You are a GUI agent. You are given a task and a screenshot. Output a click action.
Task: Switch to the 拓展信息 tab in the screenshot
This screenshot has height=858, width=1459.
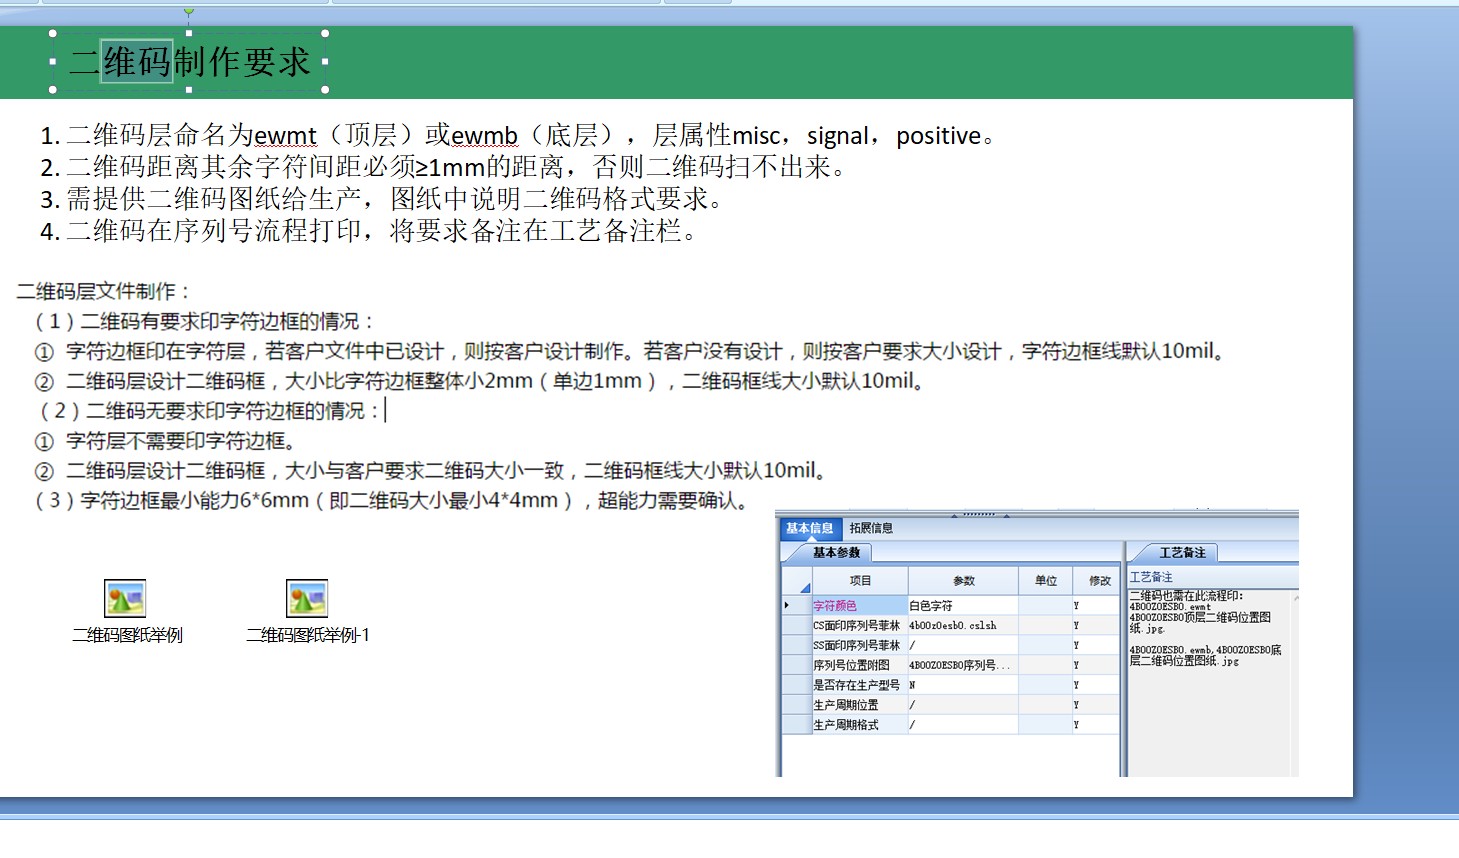coord(871,528)
